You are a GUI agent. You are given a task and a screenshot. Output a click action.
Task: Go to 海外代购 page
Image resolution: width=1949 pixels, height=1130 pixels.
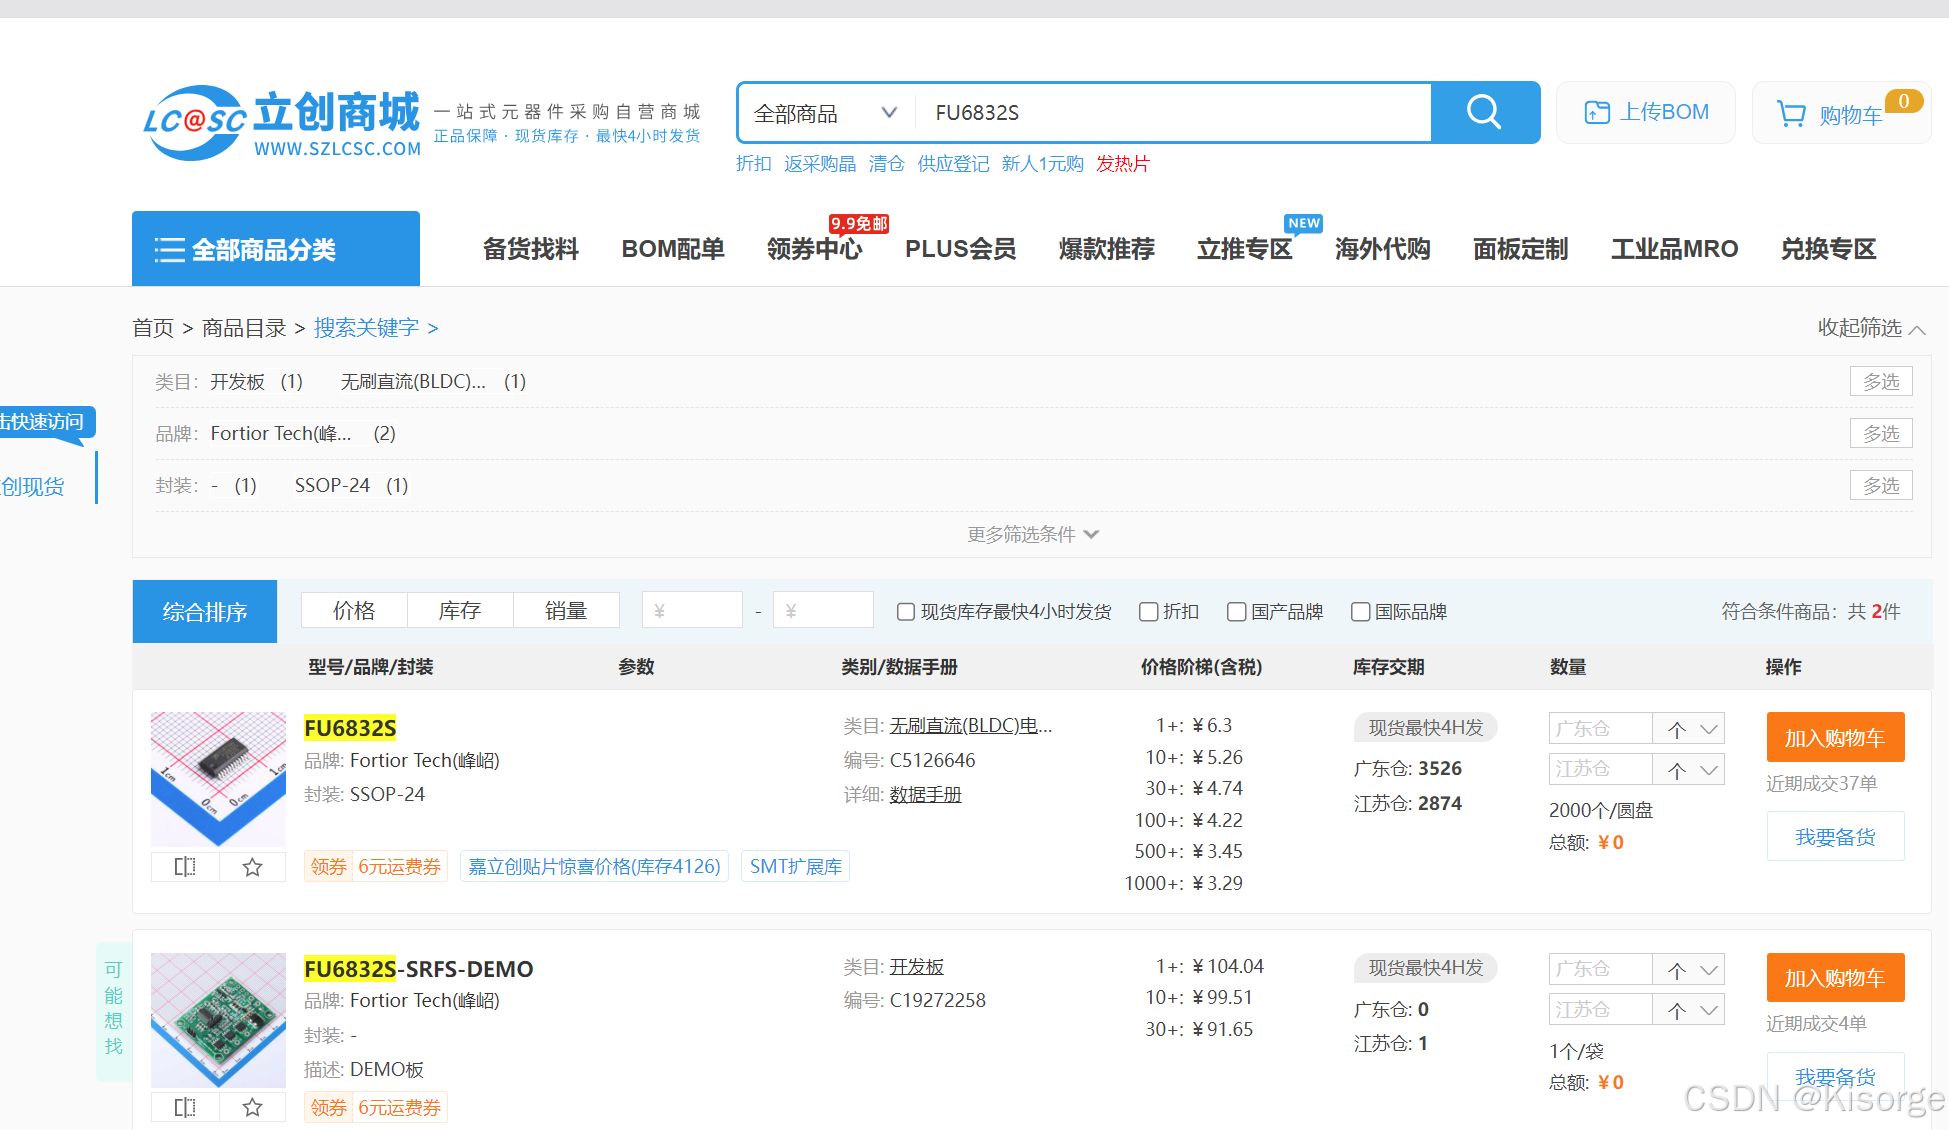[1383, 249]
